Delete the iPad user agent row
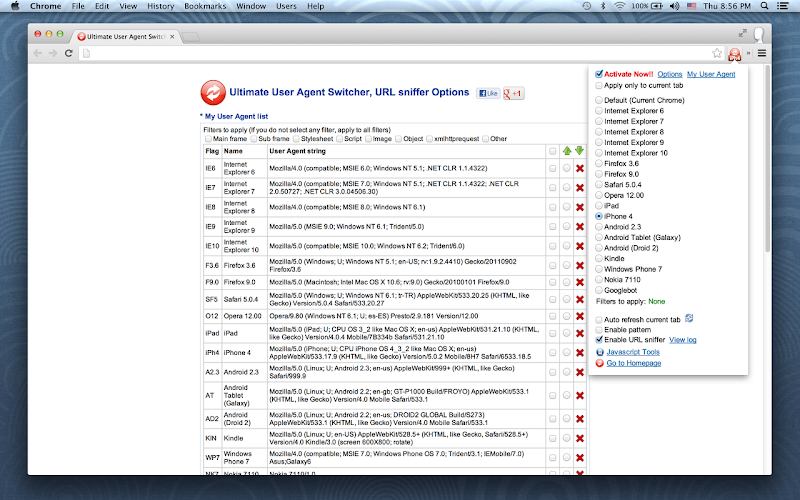The image size is (800, 500). pyautogui.click(x=580, y=333)
